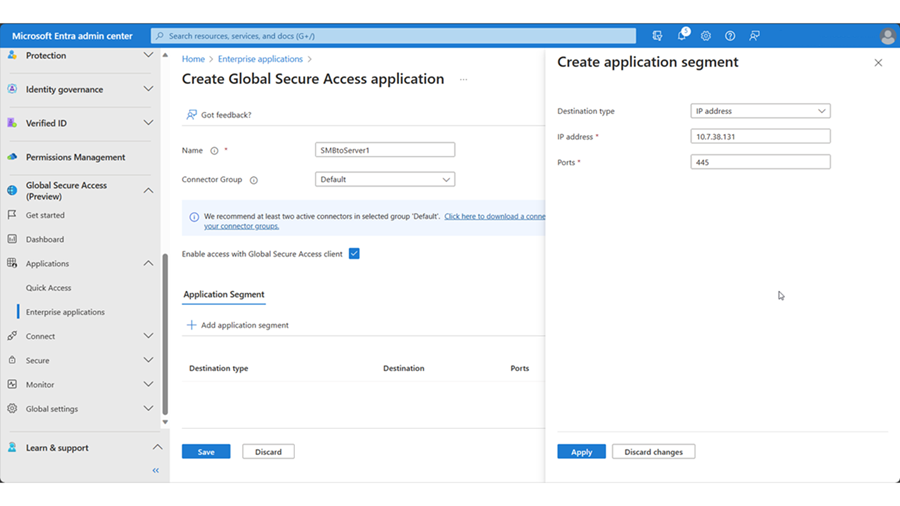Expand the Identity governance chevron

148,89
